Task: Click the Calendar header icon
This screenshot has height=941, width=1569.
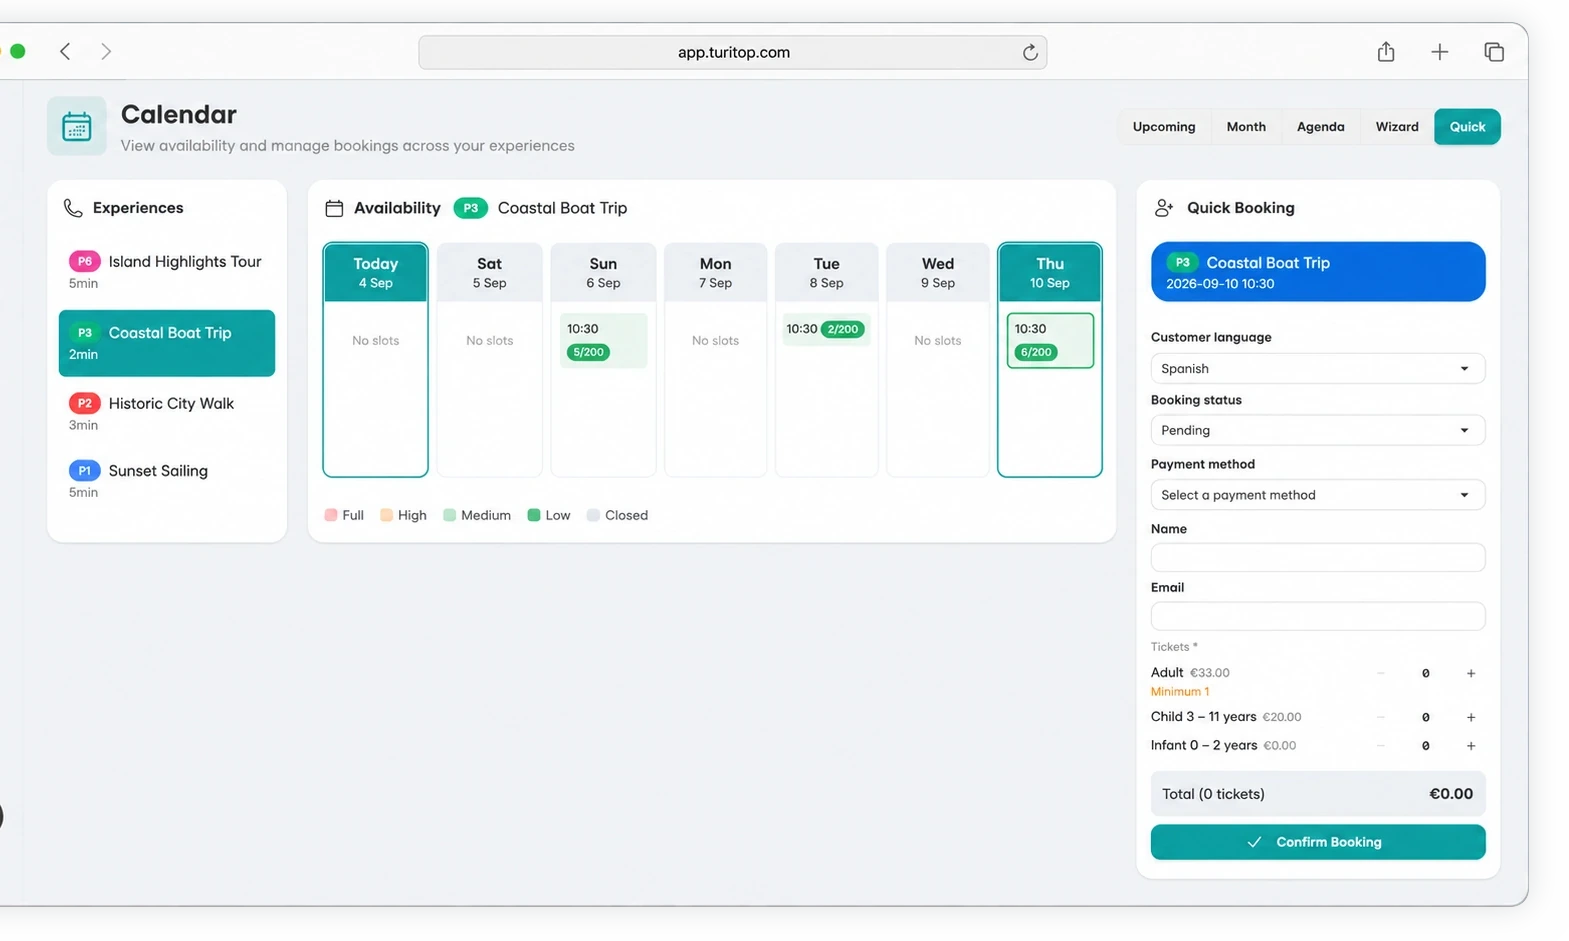Action: [x=77, y=126]
